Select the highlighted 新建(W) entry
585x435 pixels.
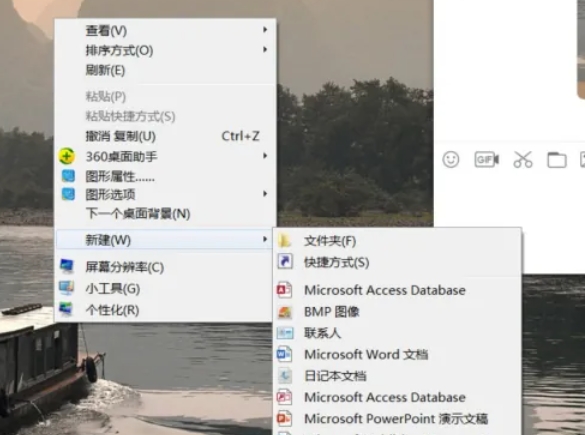(165, 240)
